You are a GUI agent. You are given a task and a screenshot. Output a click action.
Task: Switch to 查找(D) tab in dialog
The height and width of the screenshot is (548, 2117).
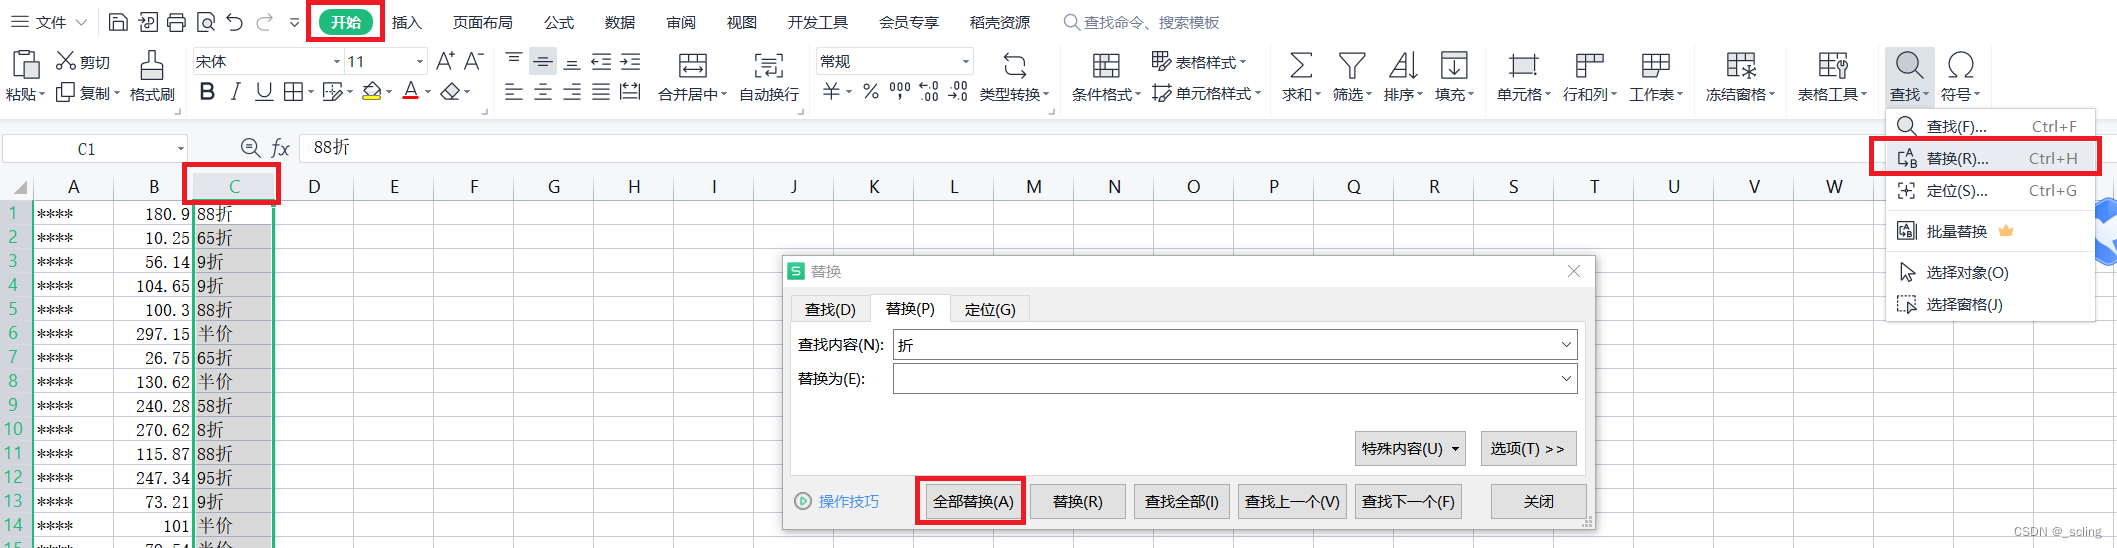830,310
